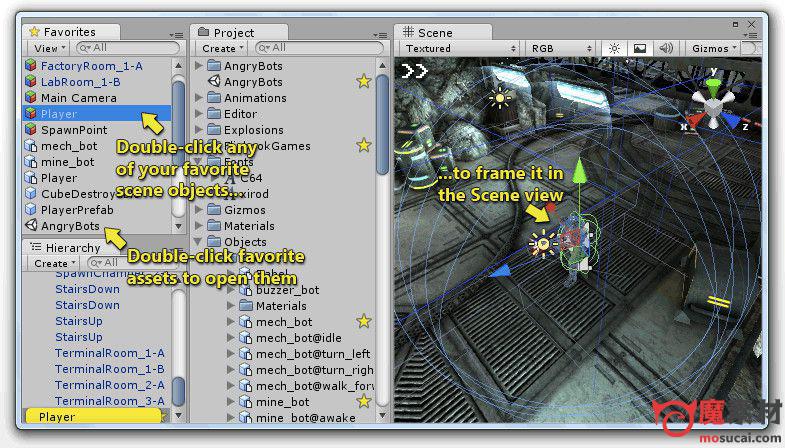Select the highlighted Player favorite
Image resolution: width=785 pixels, height=448 pixels.
pyautogui.click(x=98, y=114)
